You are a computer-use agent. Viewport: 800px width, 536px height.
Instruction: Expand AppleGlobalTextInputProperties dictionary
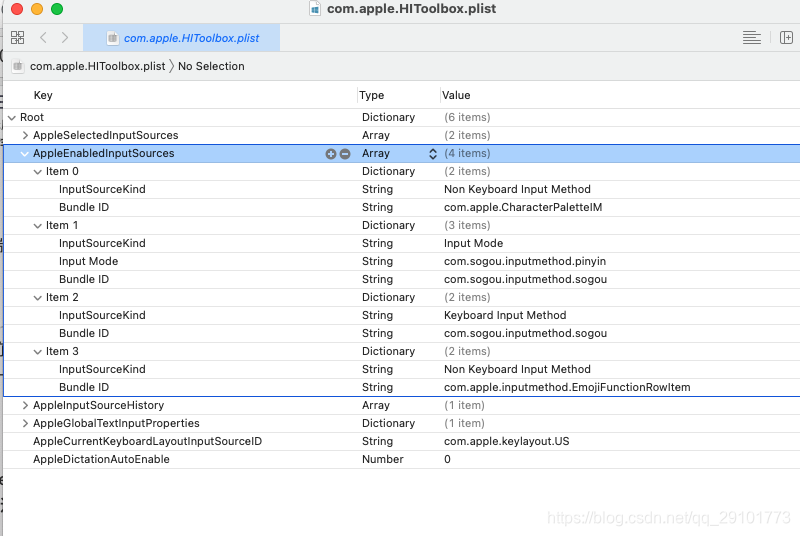(25, 423)
